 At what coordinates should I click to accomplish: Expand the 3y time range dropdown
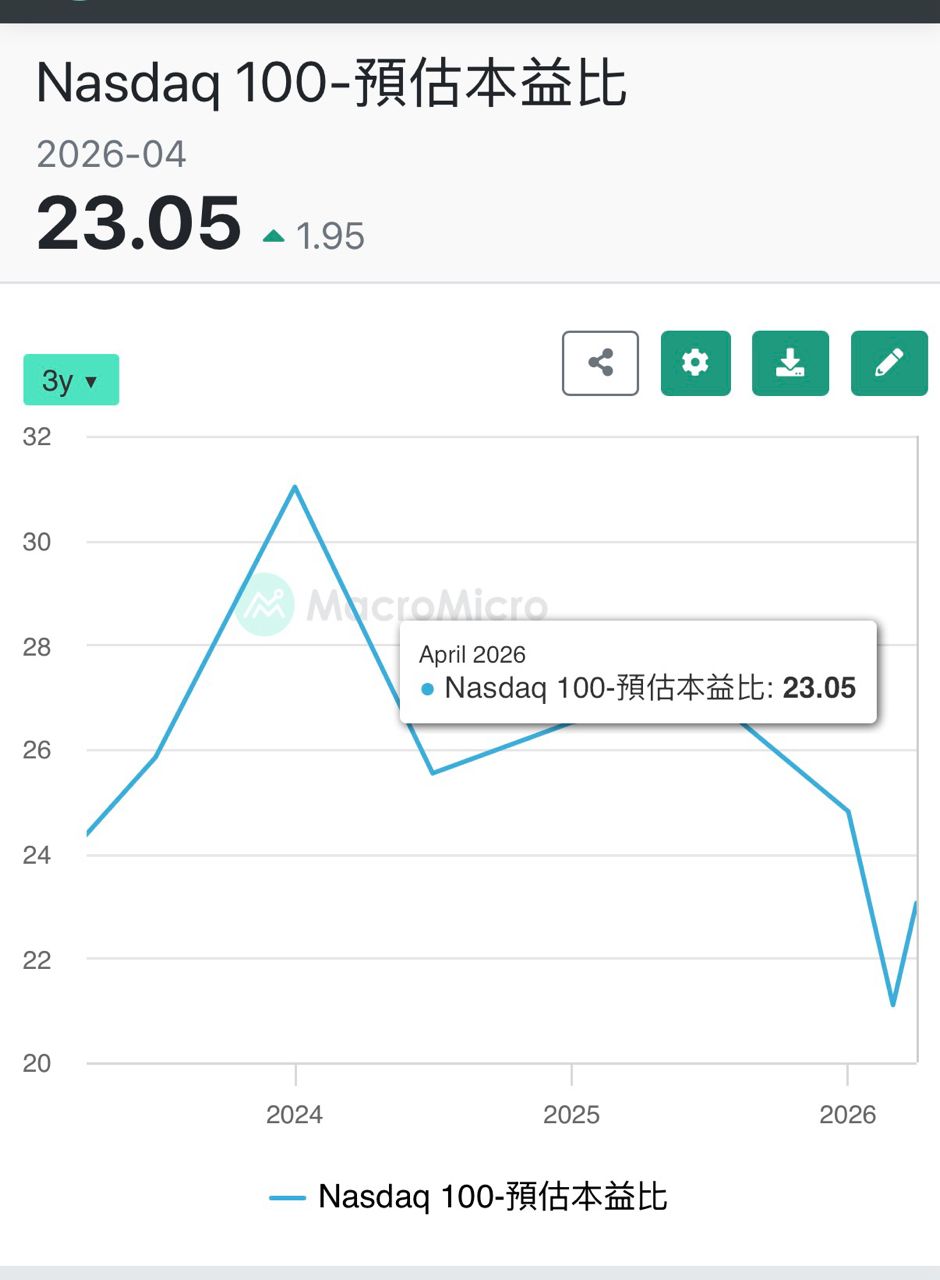71,380
